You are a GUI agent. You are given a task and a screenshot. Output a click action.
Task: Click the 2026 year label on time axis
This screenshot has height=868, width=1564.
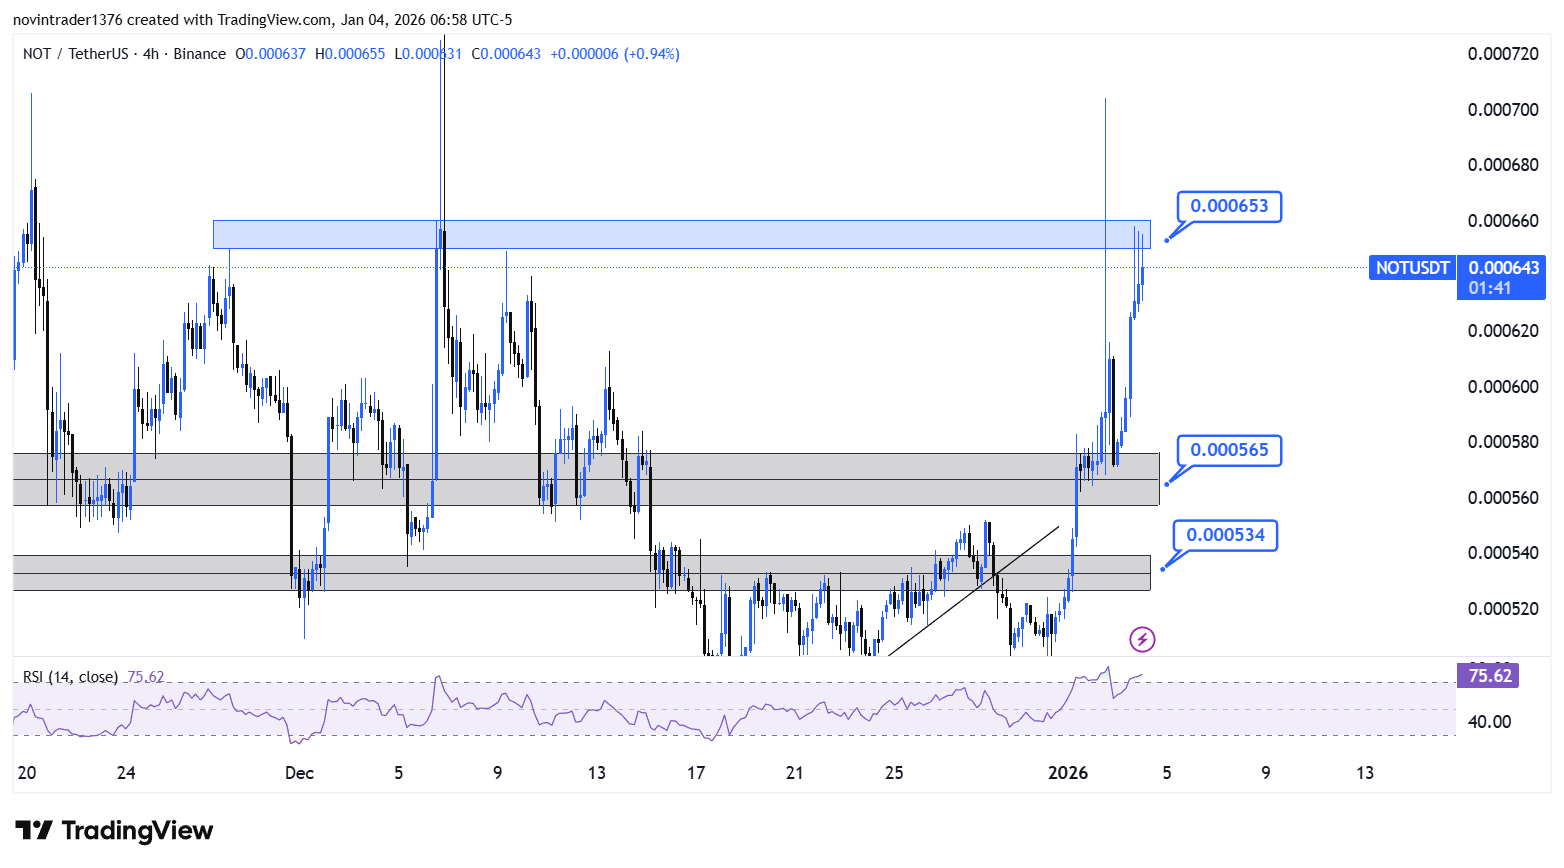[x=1067, y=773]
